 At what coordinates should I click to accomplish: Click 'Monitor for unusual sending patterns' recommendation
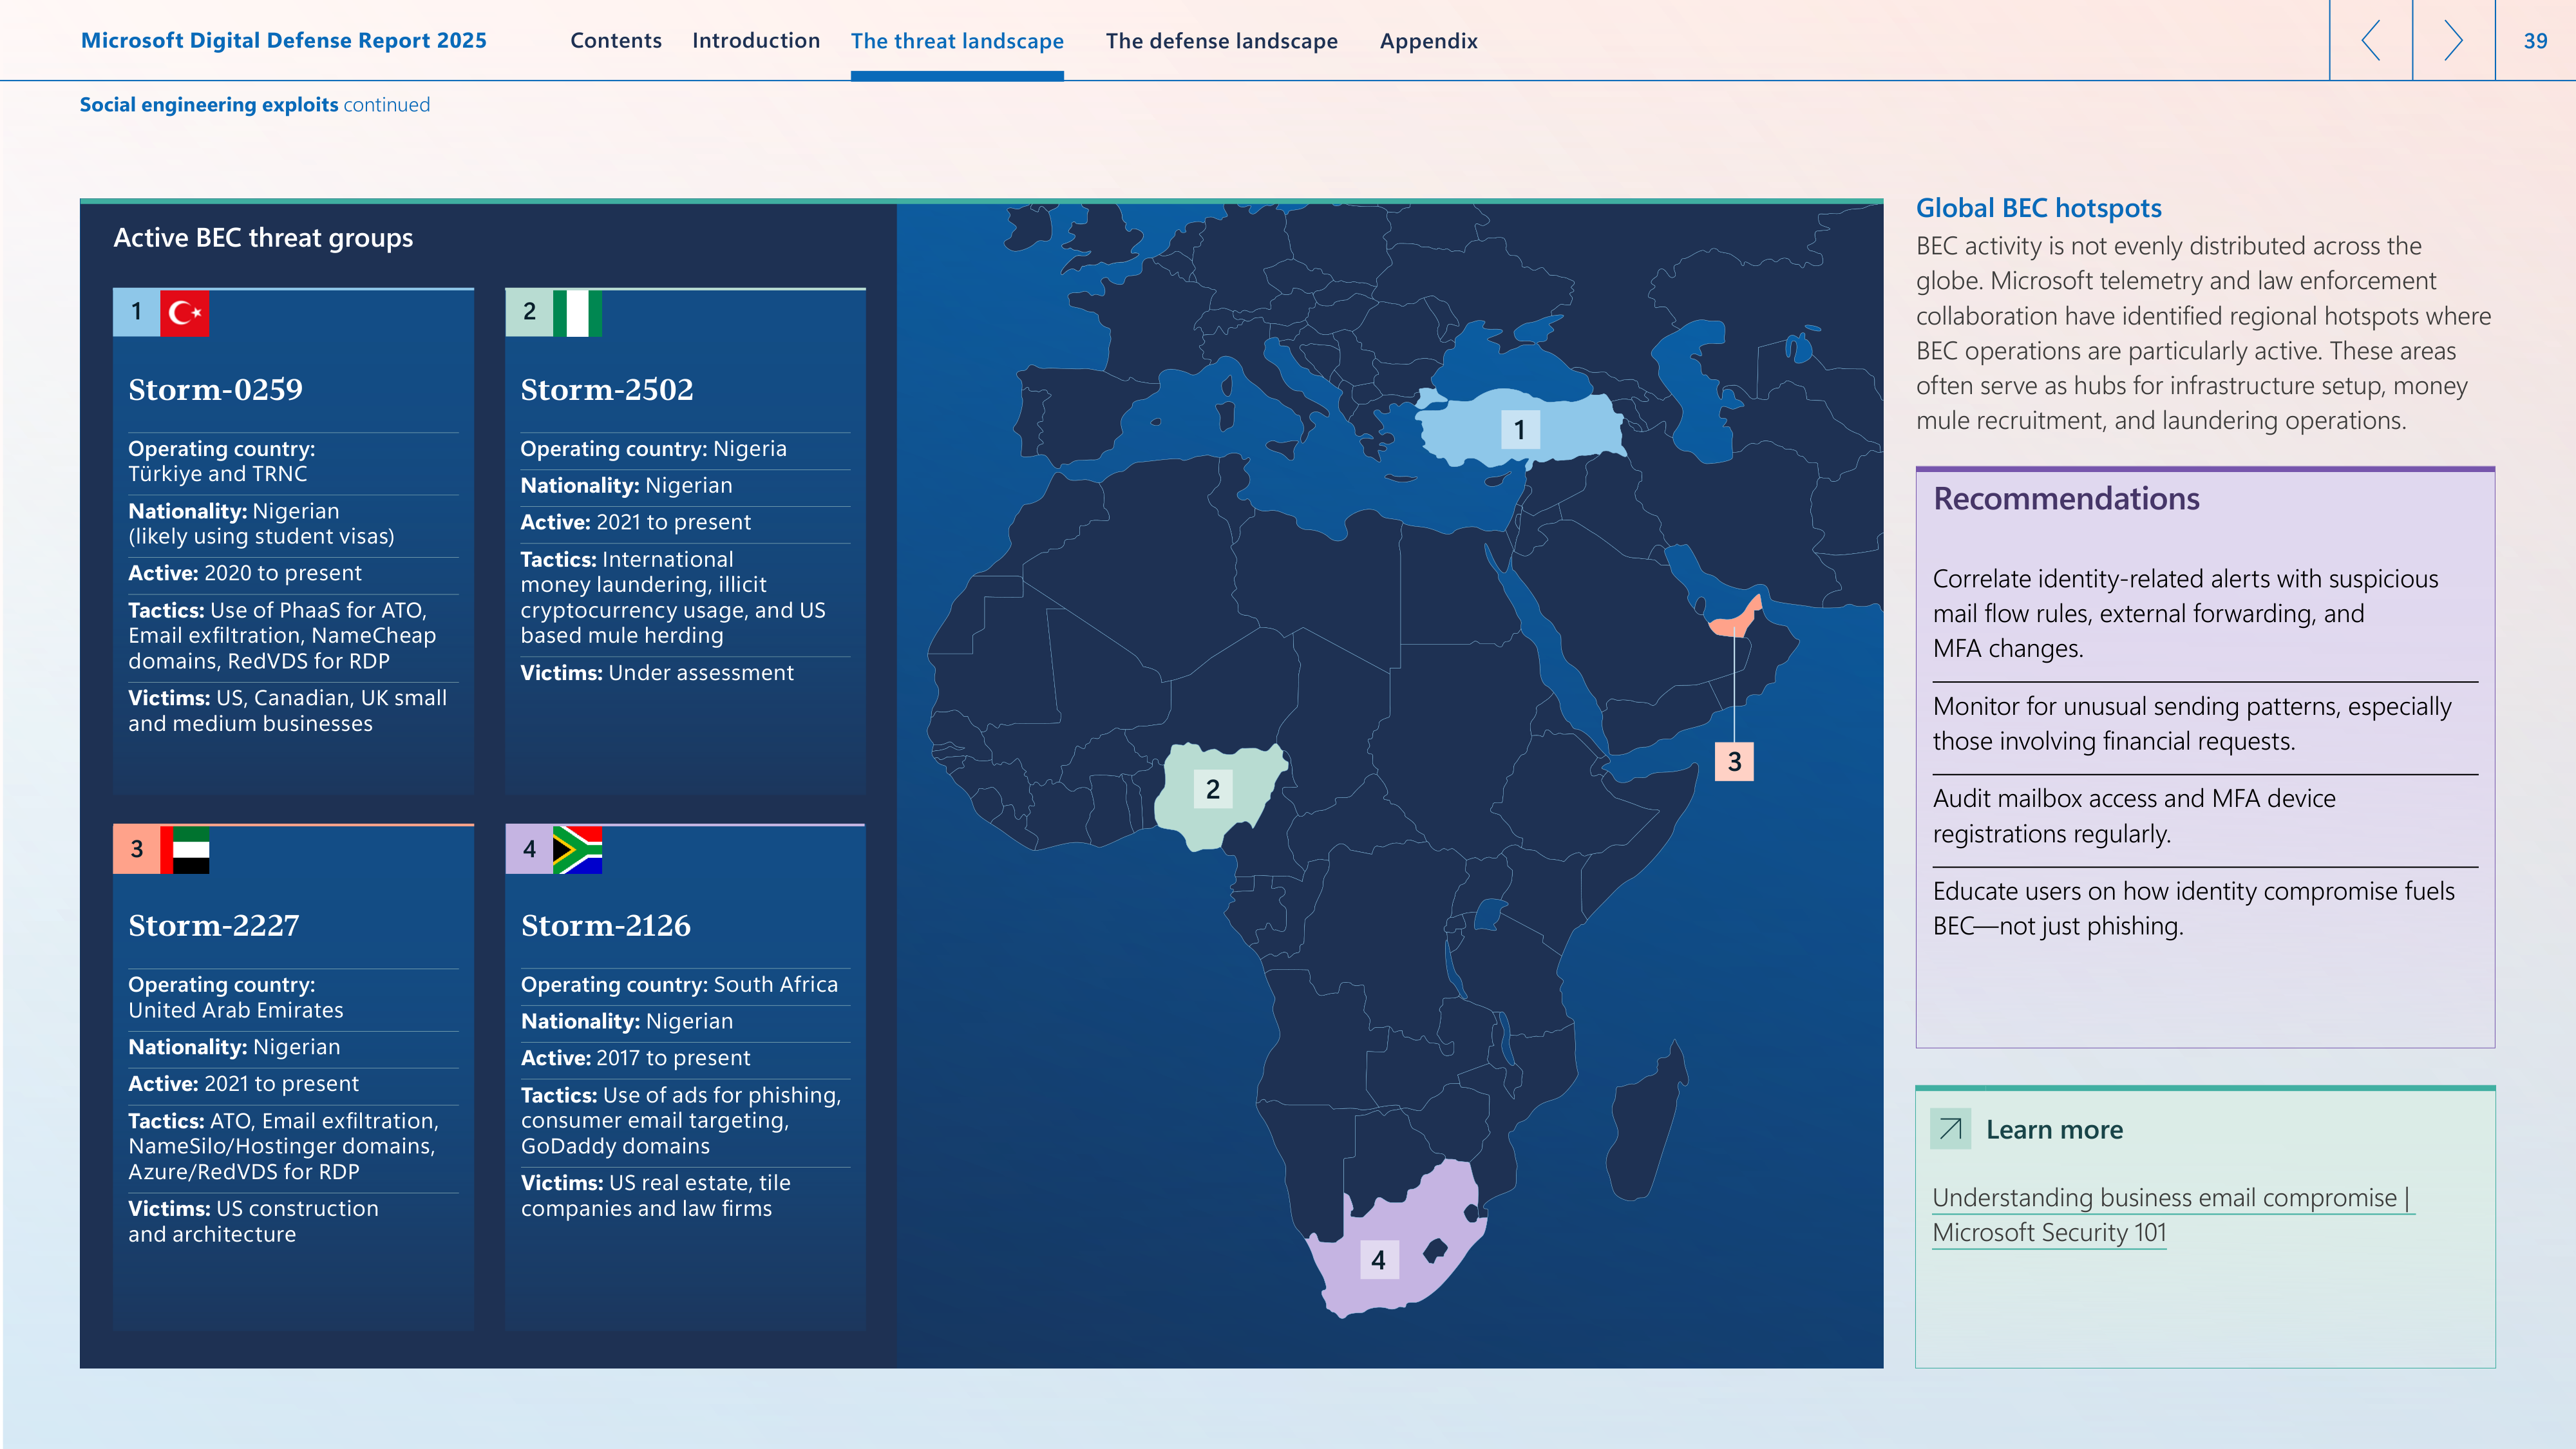[x=2193, y=723]
